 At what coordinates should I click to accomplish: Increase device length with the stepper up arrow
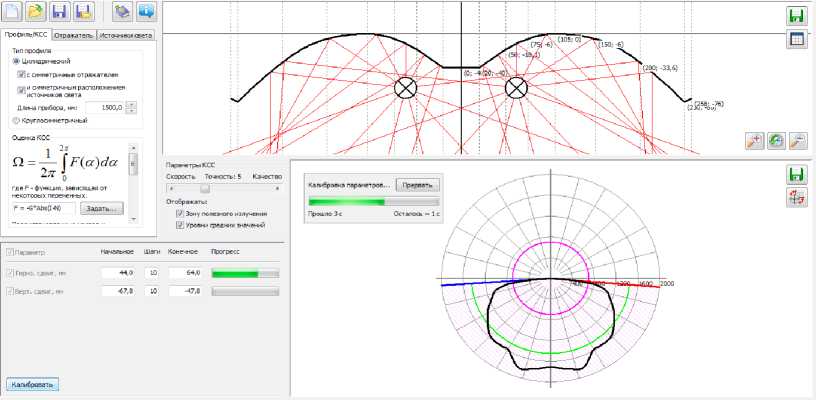coord(132,104)
